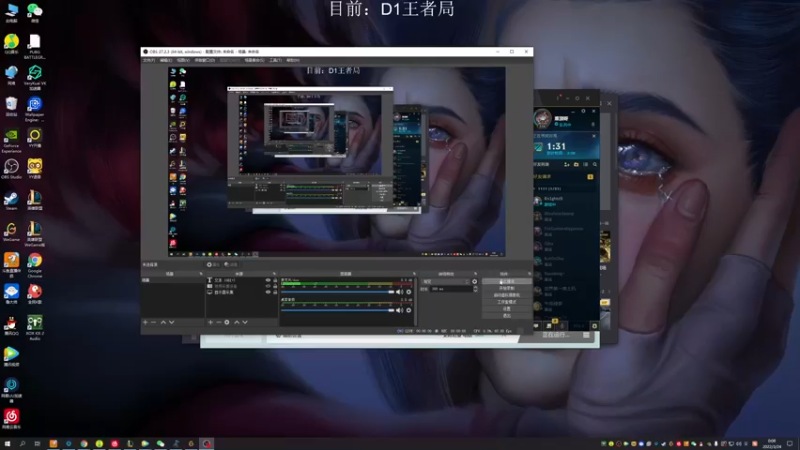The width and height of the screenshot is (800, 450).
Task: Open Tencent Video desktop shortcut
Action: pos(11,356)
